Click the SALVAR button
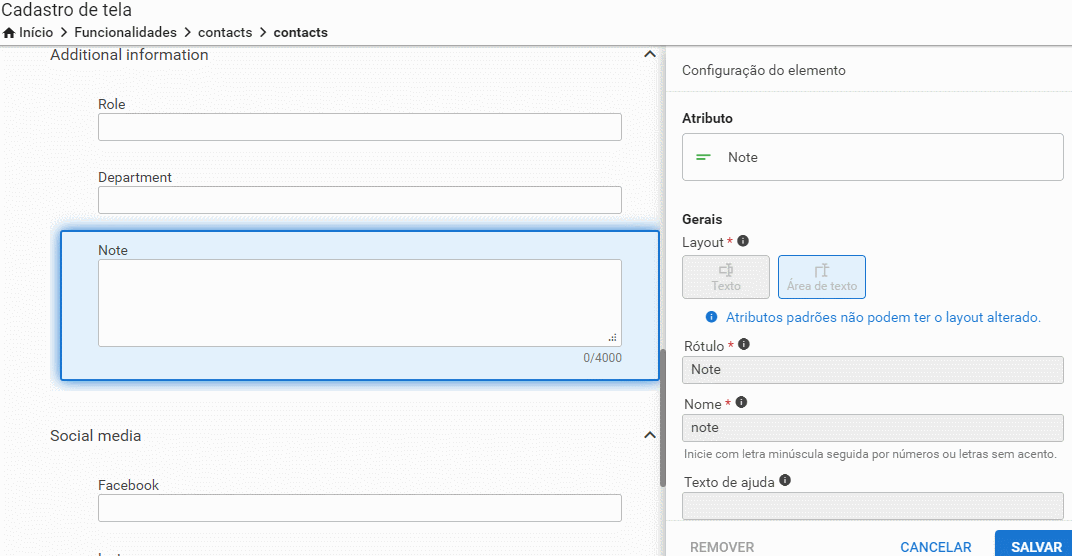 pos(1035,544)
